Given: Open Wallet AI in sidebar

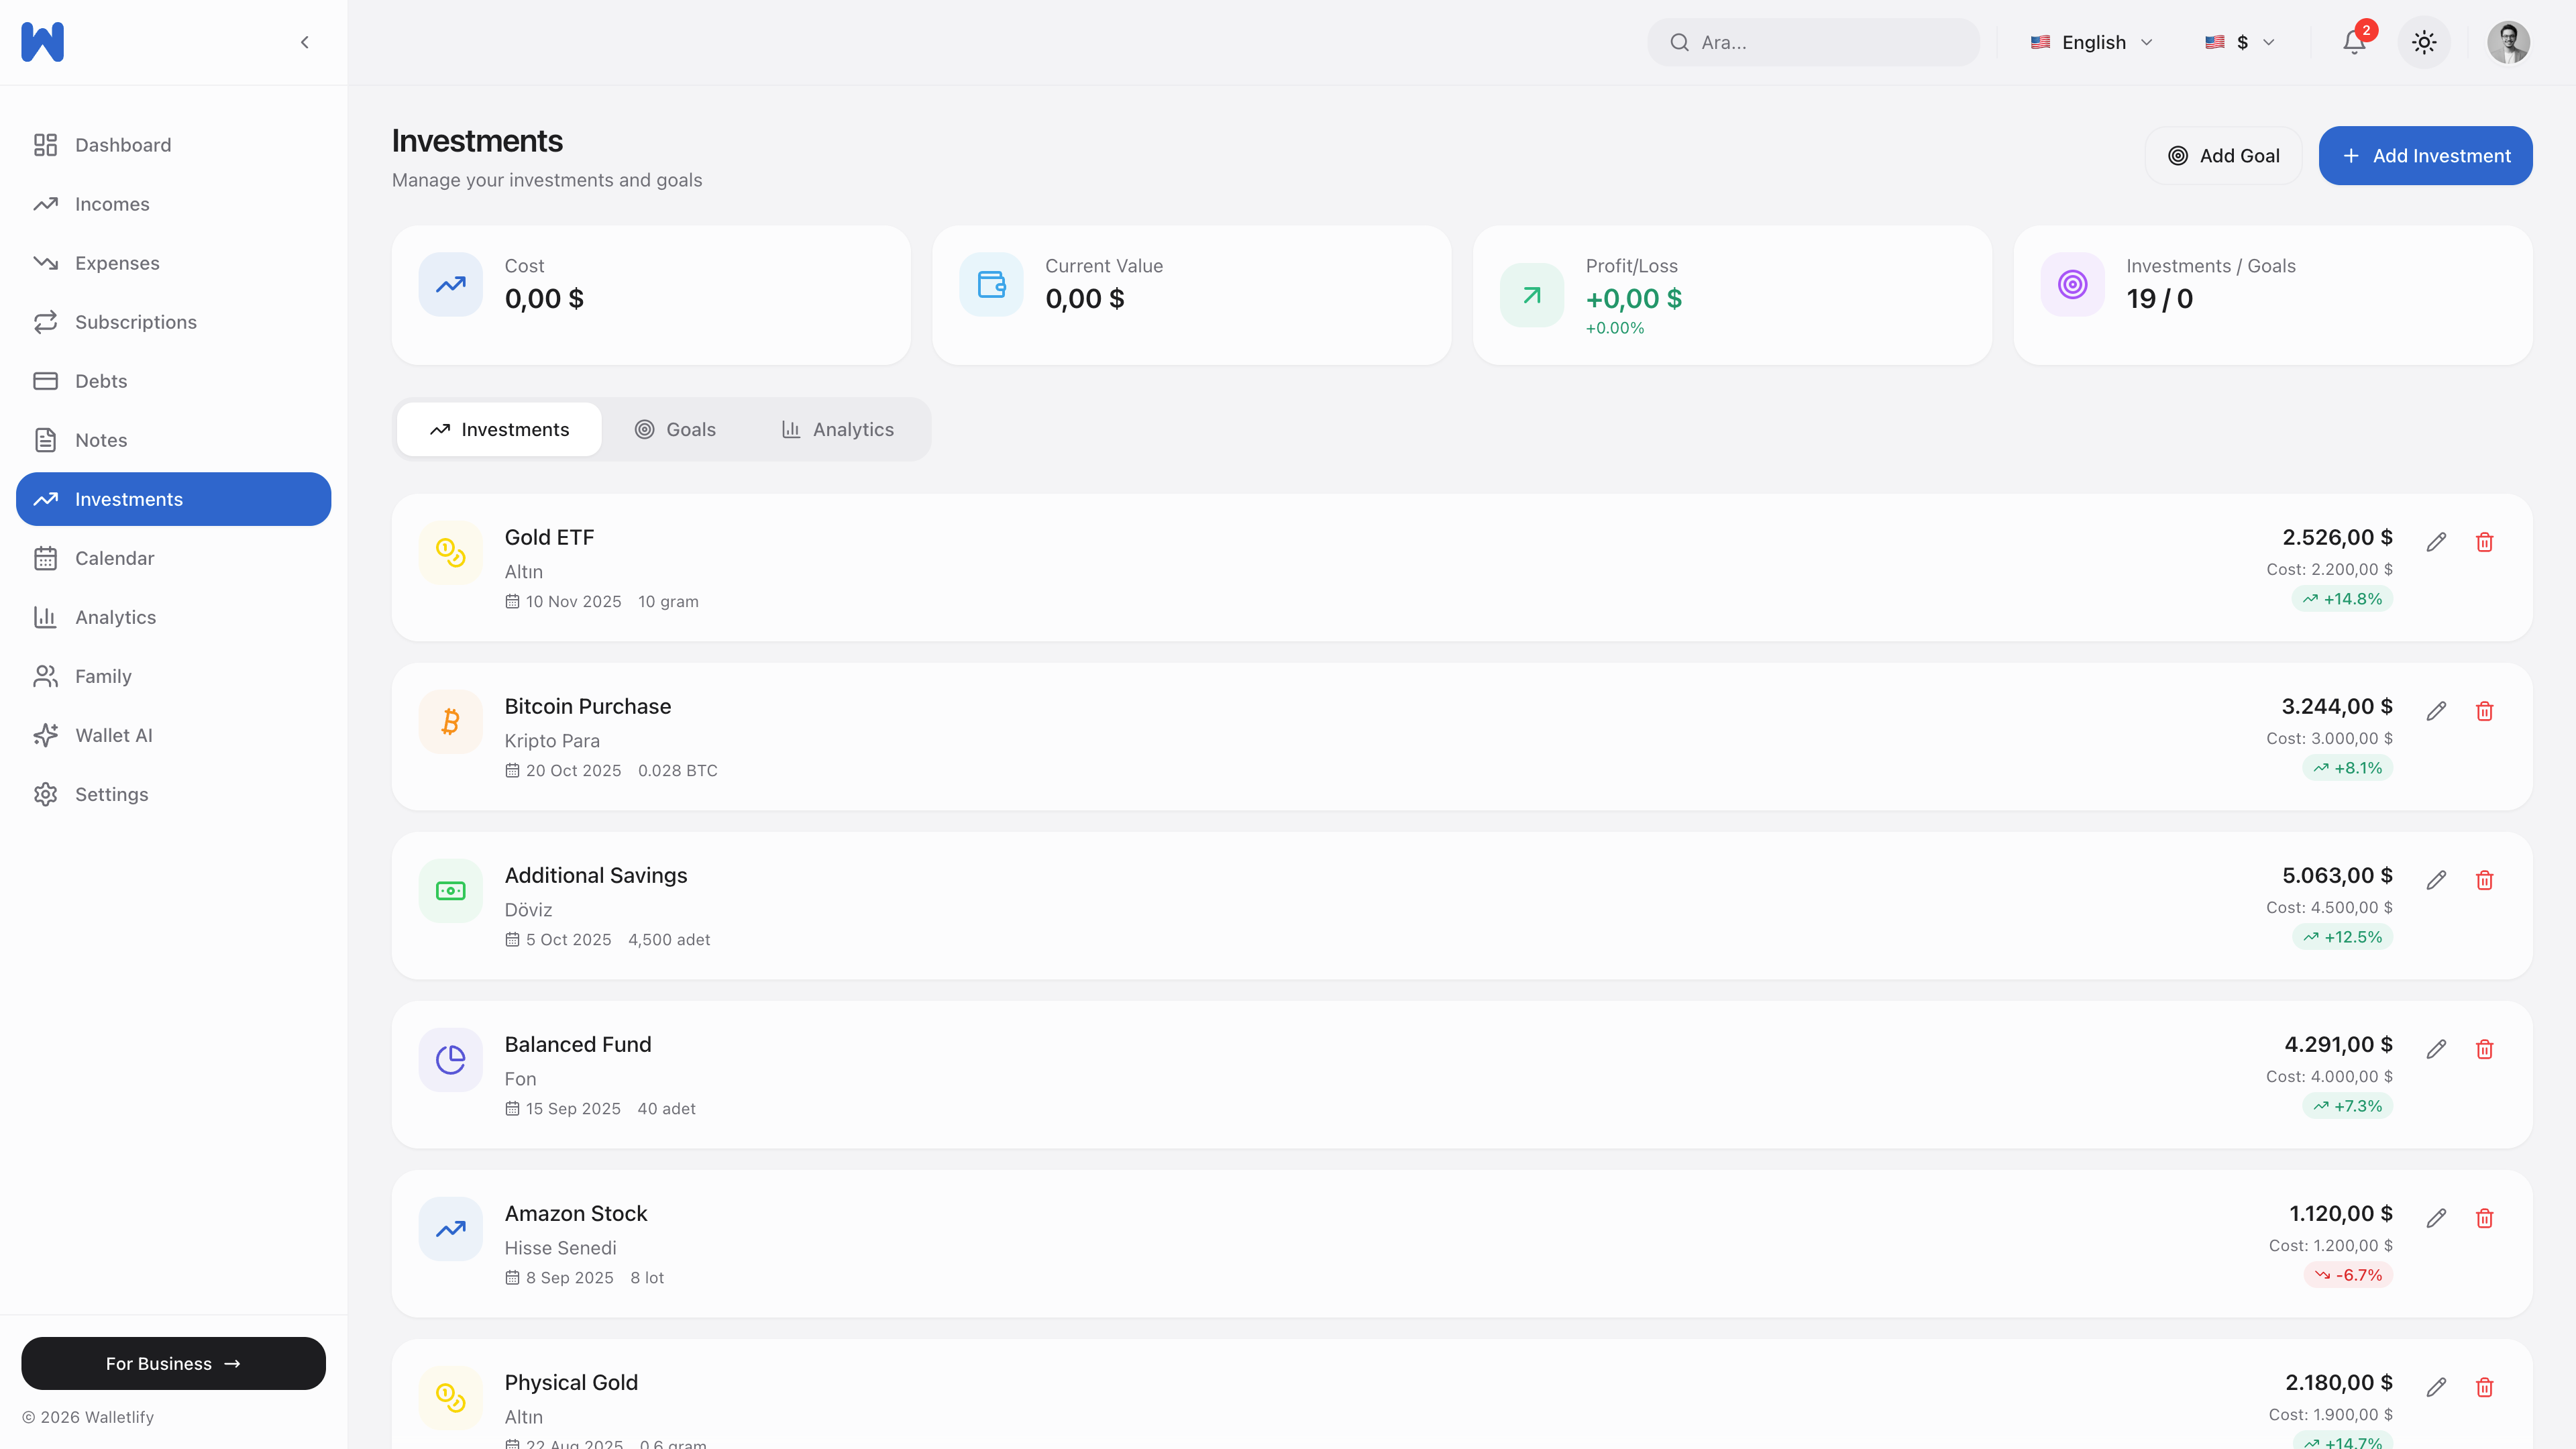Looking at the screenshot, I should [x=113, y=735].
